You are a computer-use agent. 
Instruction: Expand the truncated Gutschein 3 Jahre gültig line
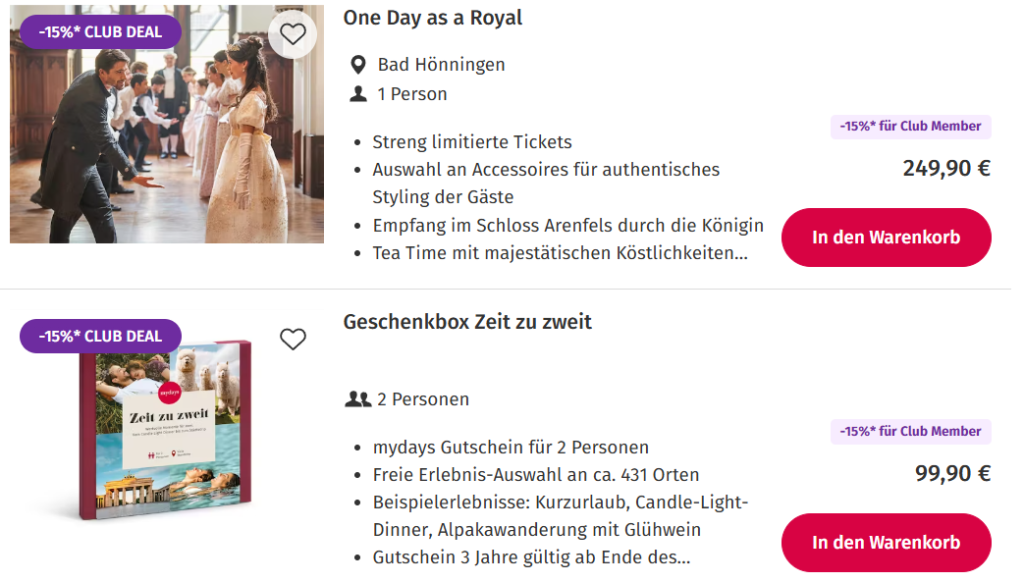pyautogui.click(x=531, y=557)
